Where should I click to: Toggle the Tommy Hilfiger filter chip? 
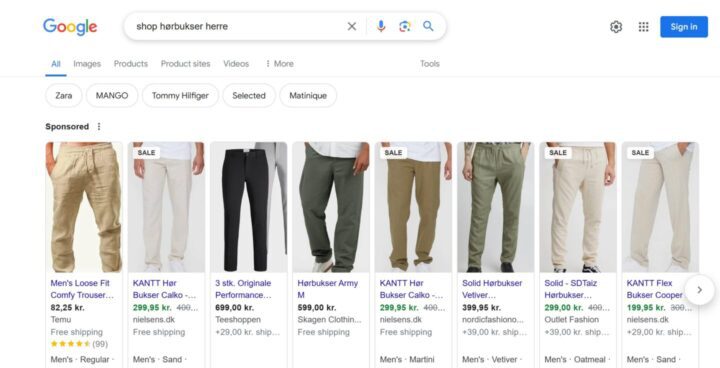(x=180, y=96)
